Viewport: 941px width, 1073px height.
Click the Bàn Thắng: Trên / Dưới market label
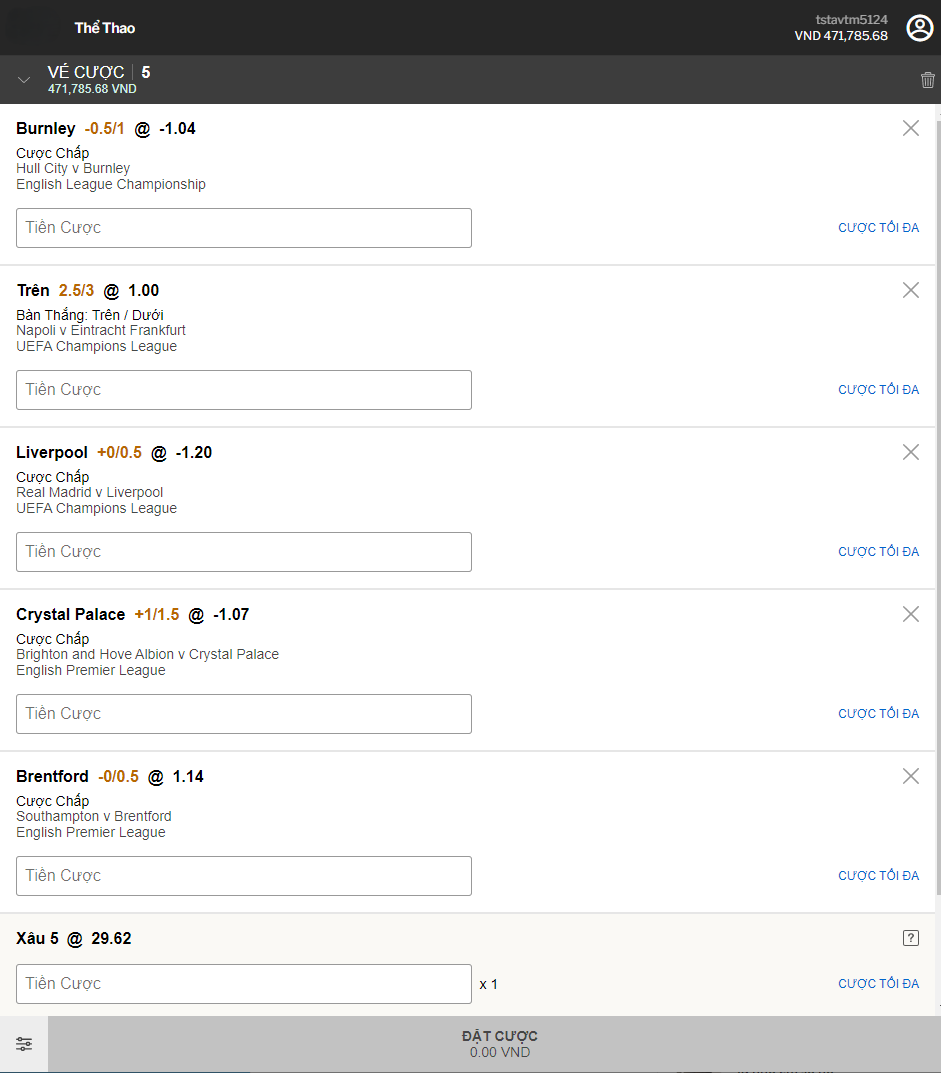[x=90, y=315]
